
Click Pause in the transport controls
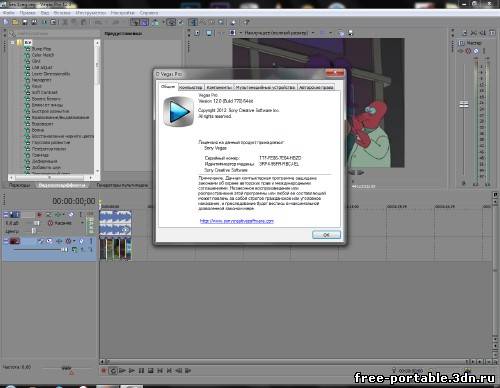tap(141, 371)
